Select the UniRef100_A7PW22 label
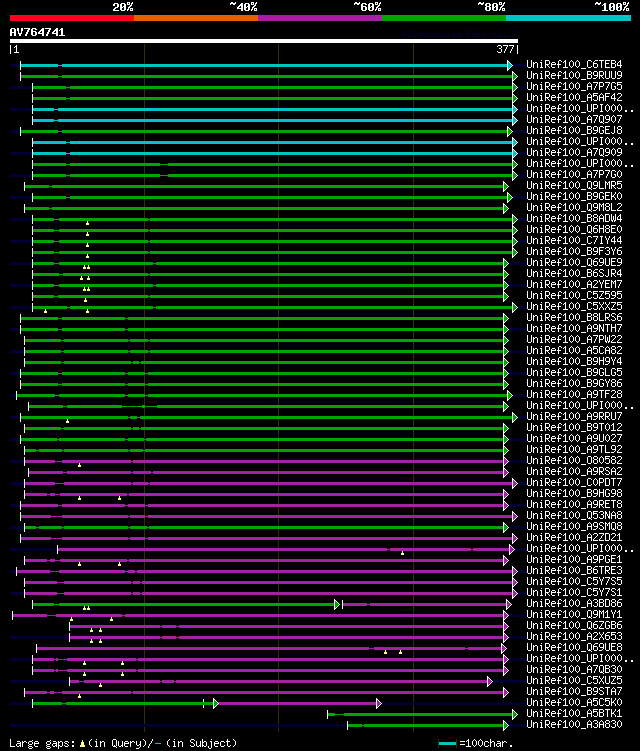 tap(574, 340)
